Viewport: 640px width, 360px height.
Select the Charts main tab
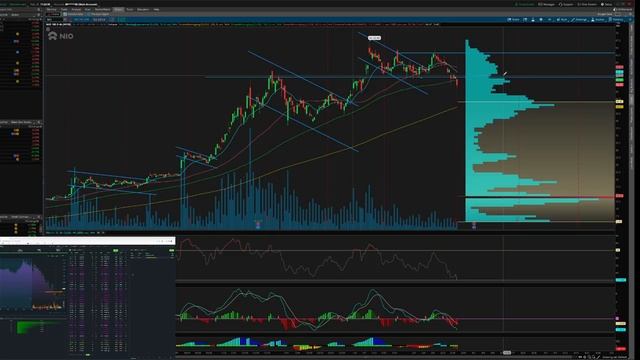click(x=118, y=9)
